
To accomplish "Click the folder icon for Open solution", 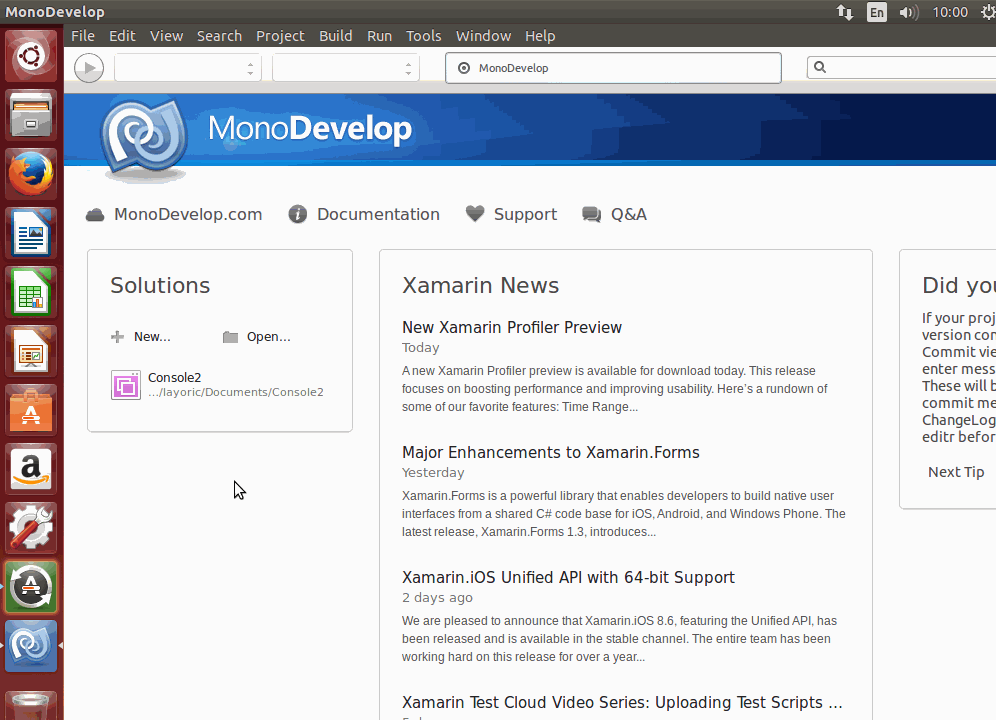I will pos(230,337).
